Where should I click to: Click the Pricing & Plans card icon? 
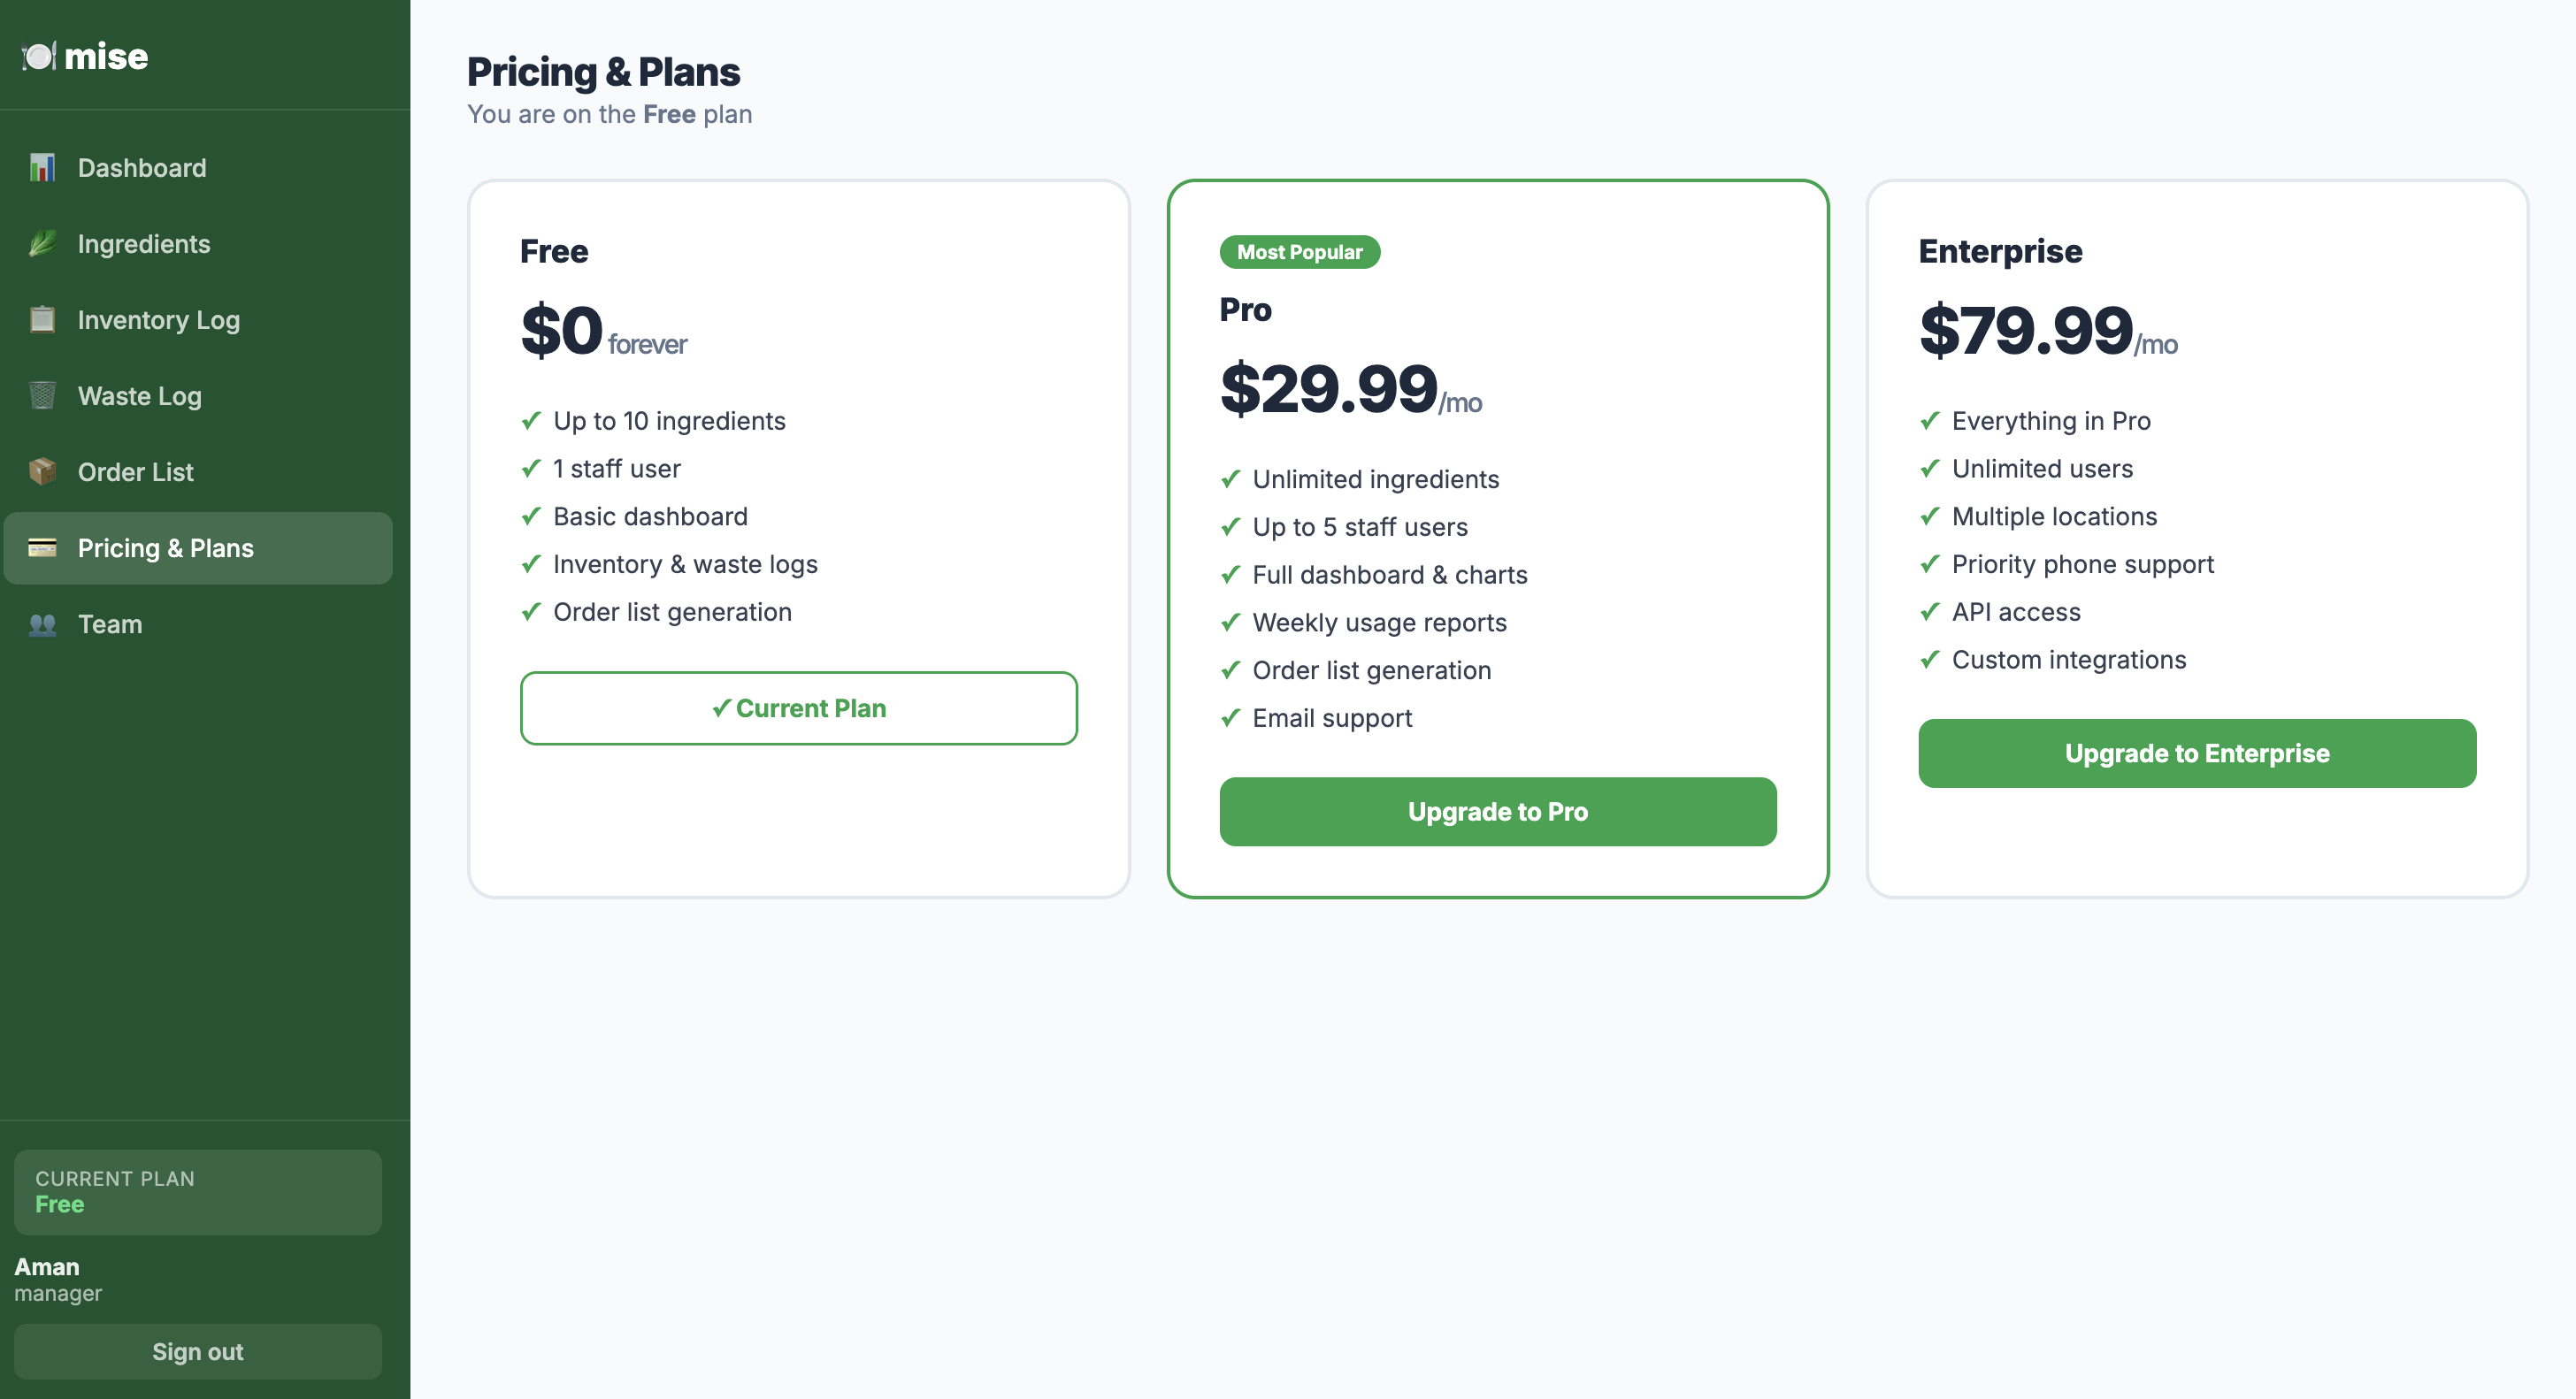[x=42, y=548]
